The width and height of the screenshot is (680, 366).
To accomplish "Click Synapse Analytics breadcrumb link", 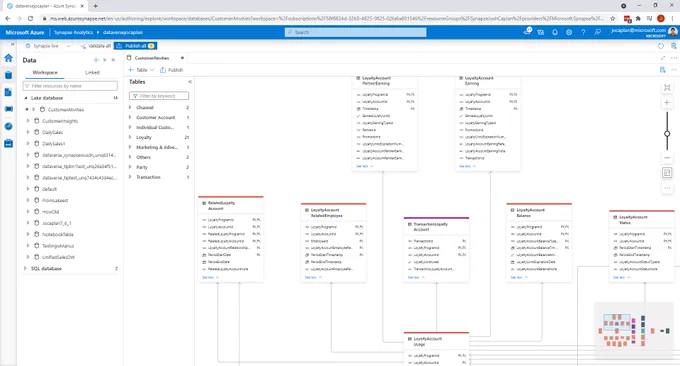I will [x=73, y=32].
